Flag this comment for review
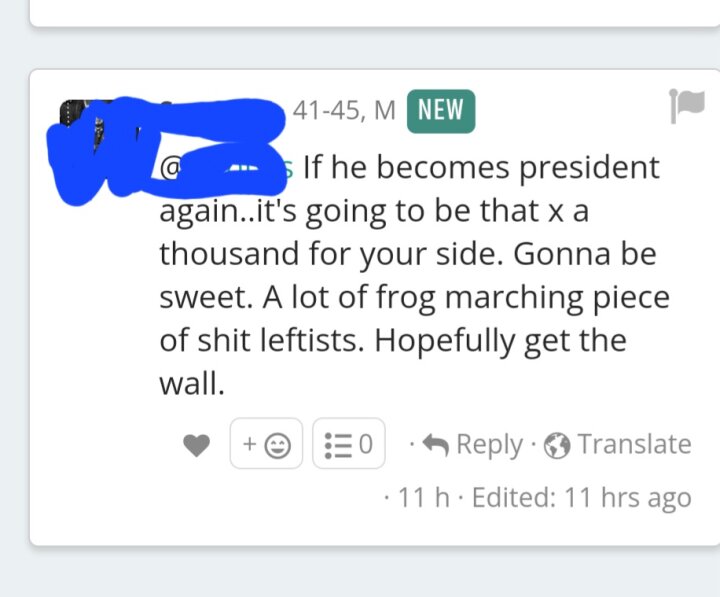 [686, 106]
